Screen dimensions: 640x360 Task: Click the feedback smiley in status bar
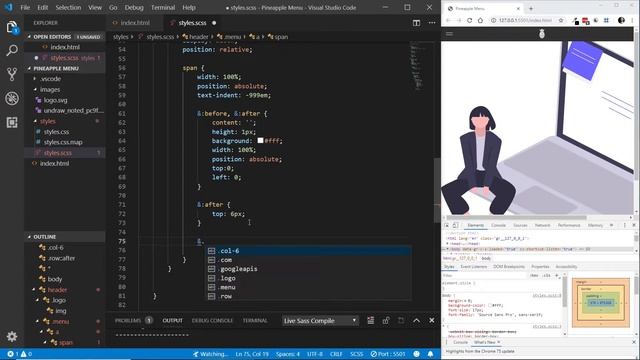(416, 354)
